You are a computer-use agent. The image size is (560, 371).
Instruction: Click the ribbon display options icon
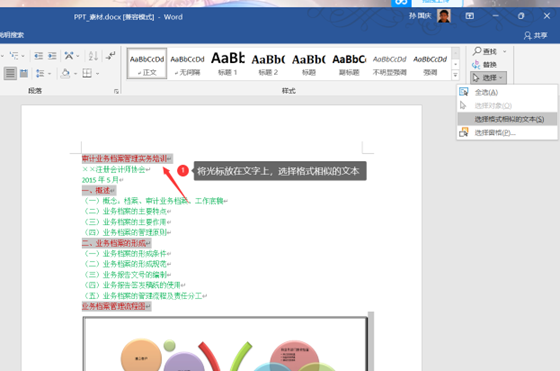470,16
